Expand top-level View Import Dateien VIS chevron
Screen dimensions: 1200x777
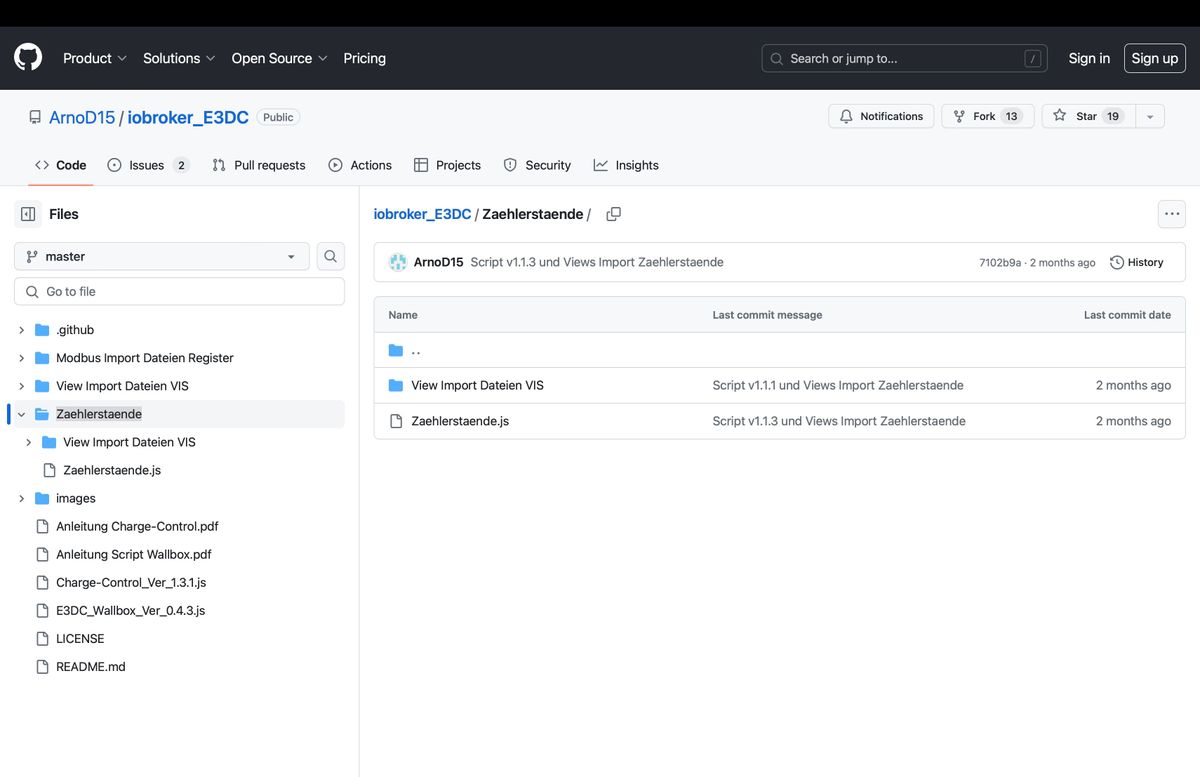click(22, 386)
